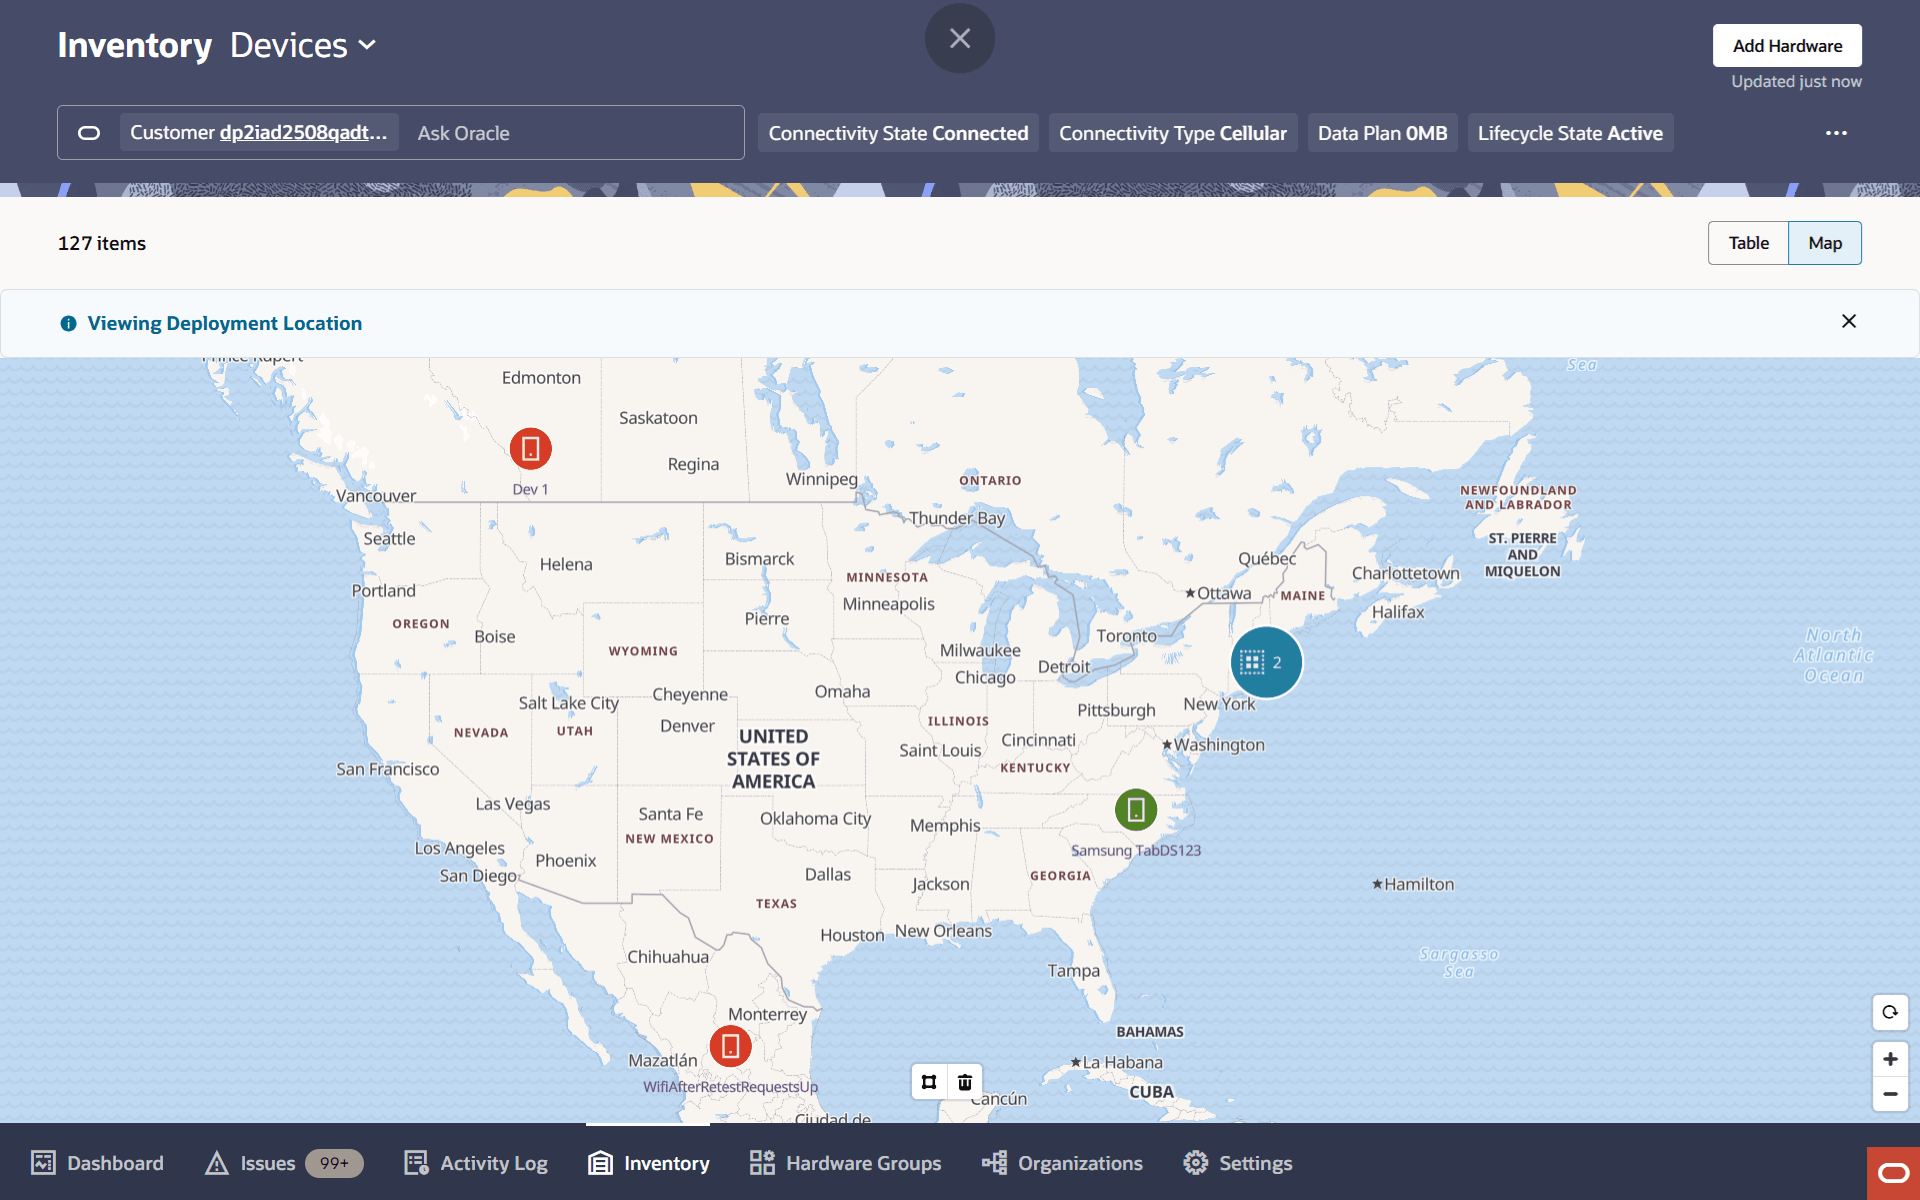Click the WifiAfterRetestRequestsUp map label

(x=730, y=1087)
